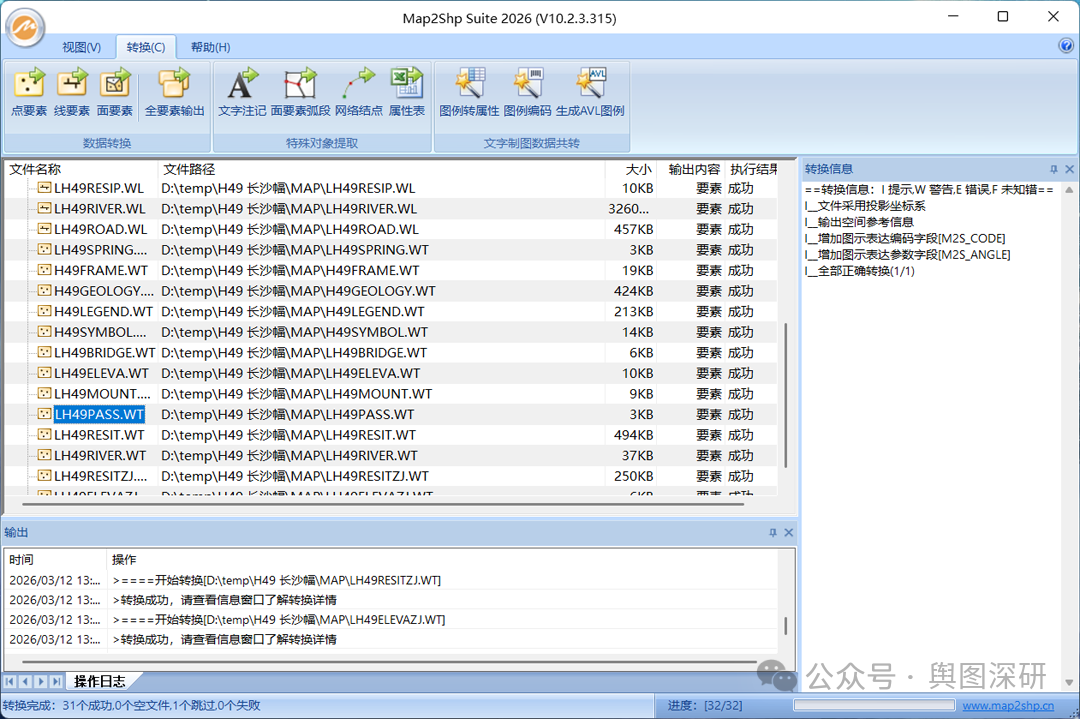Click the 面要素弧段 polygon arc extraction icon
Viewport: 1080px width, 719px height.
300,92
